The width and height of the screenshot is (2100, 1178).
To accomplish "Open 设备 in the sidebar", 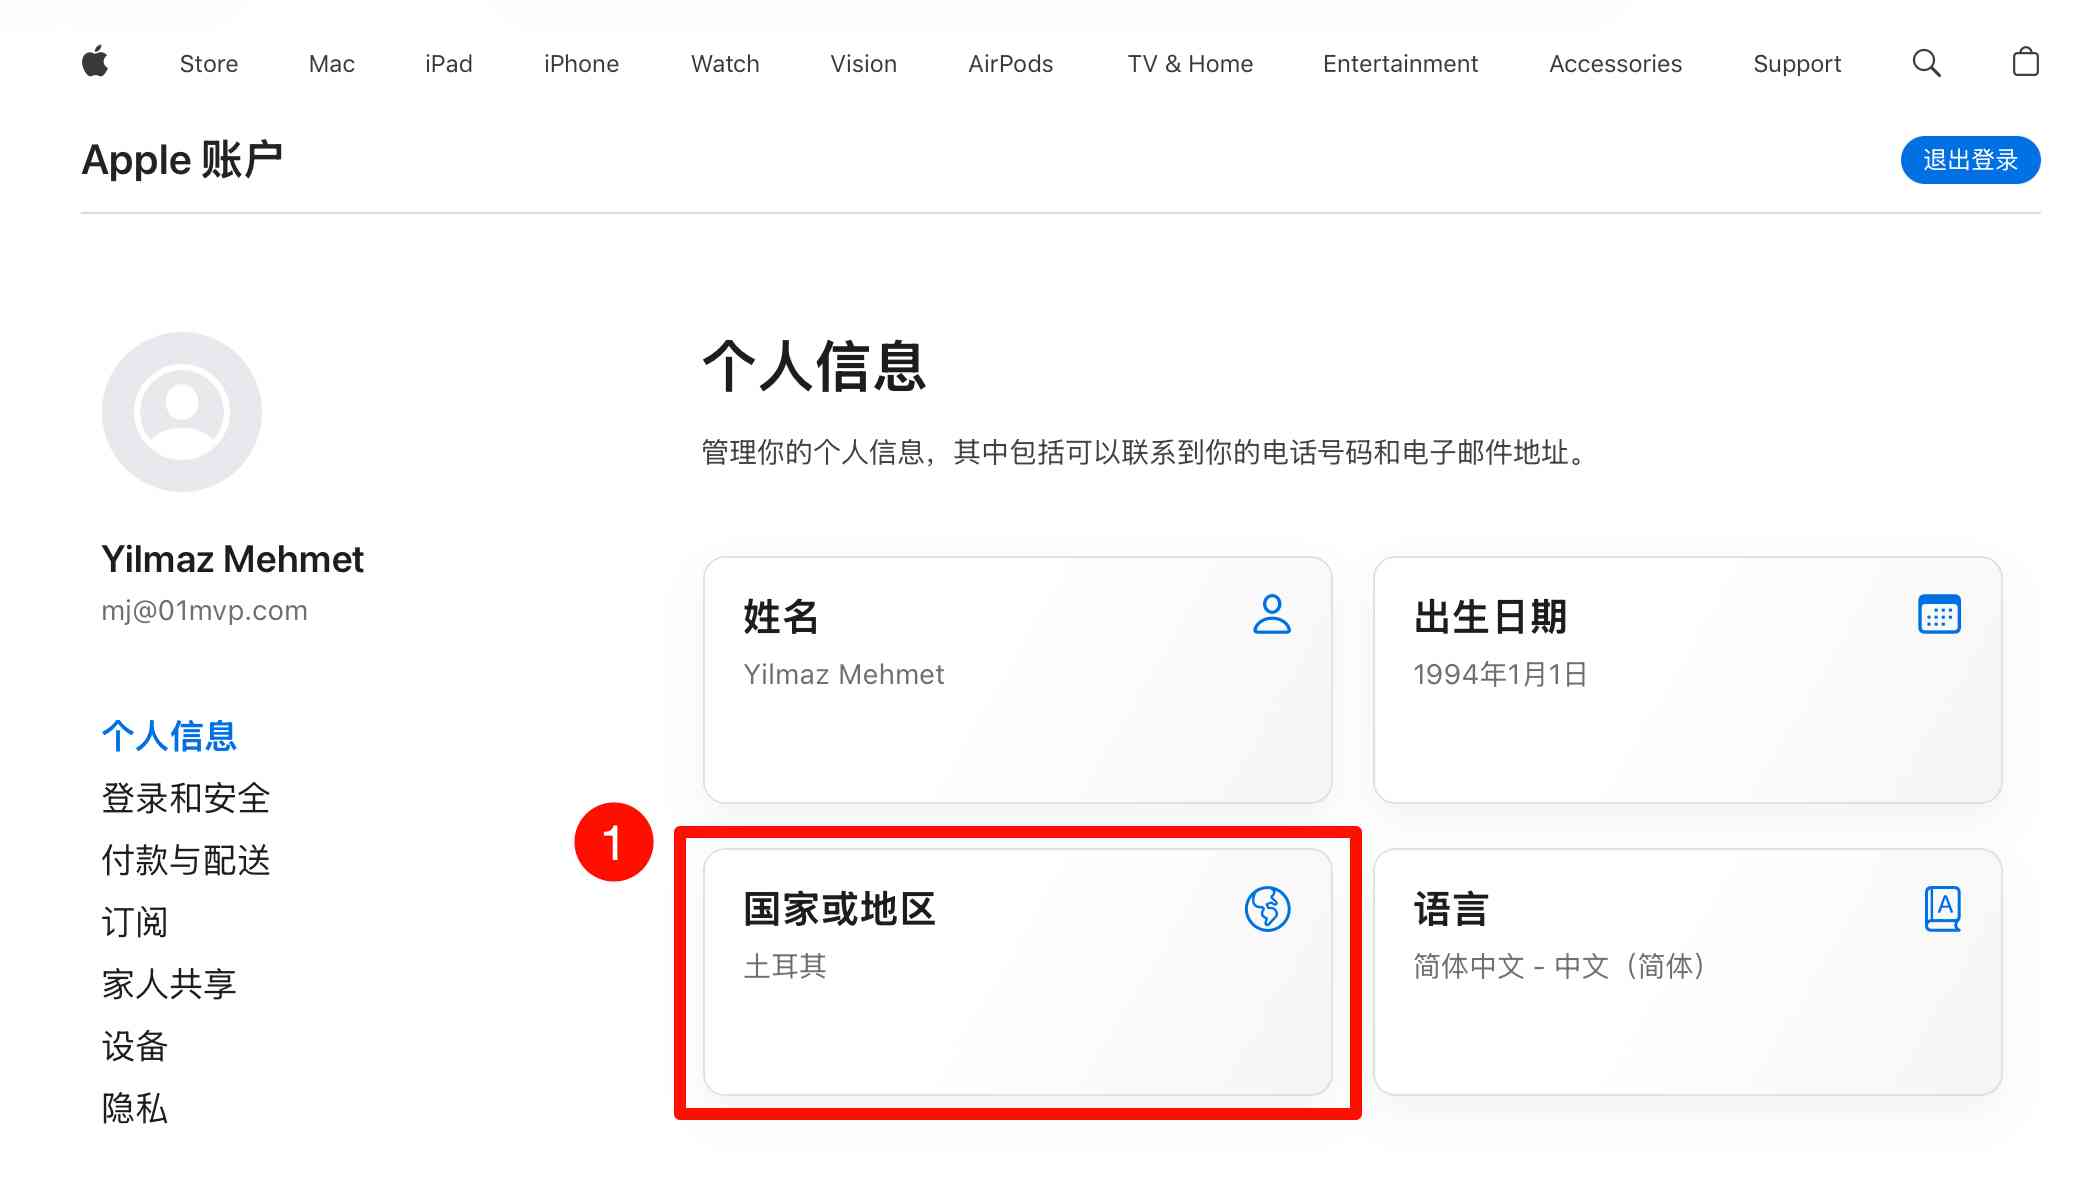I will (135, 1046).
